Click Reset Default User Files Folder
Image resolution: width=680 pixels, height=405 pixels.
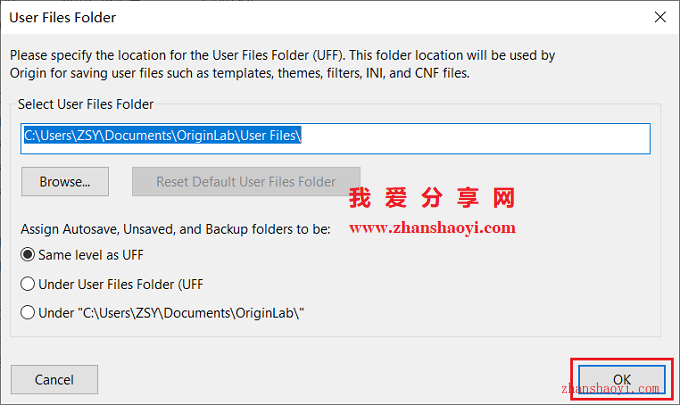246,182
